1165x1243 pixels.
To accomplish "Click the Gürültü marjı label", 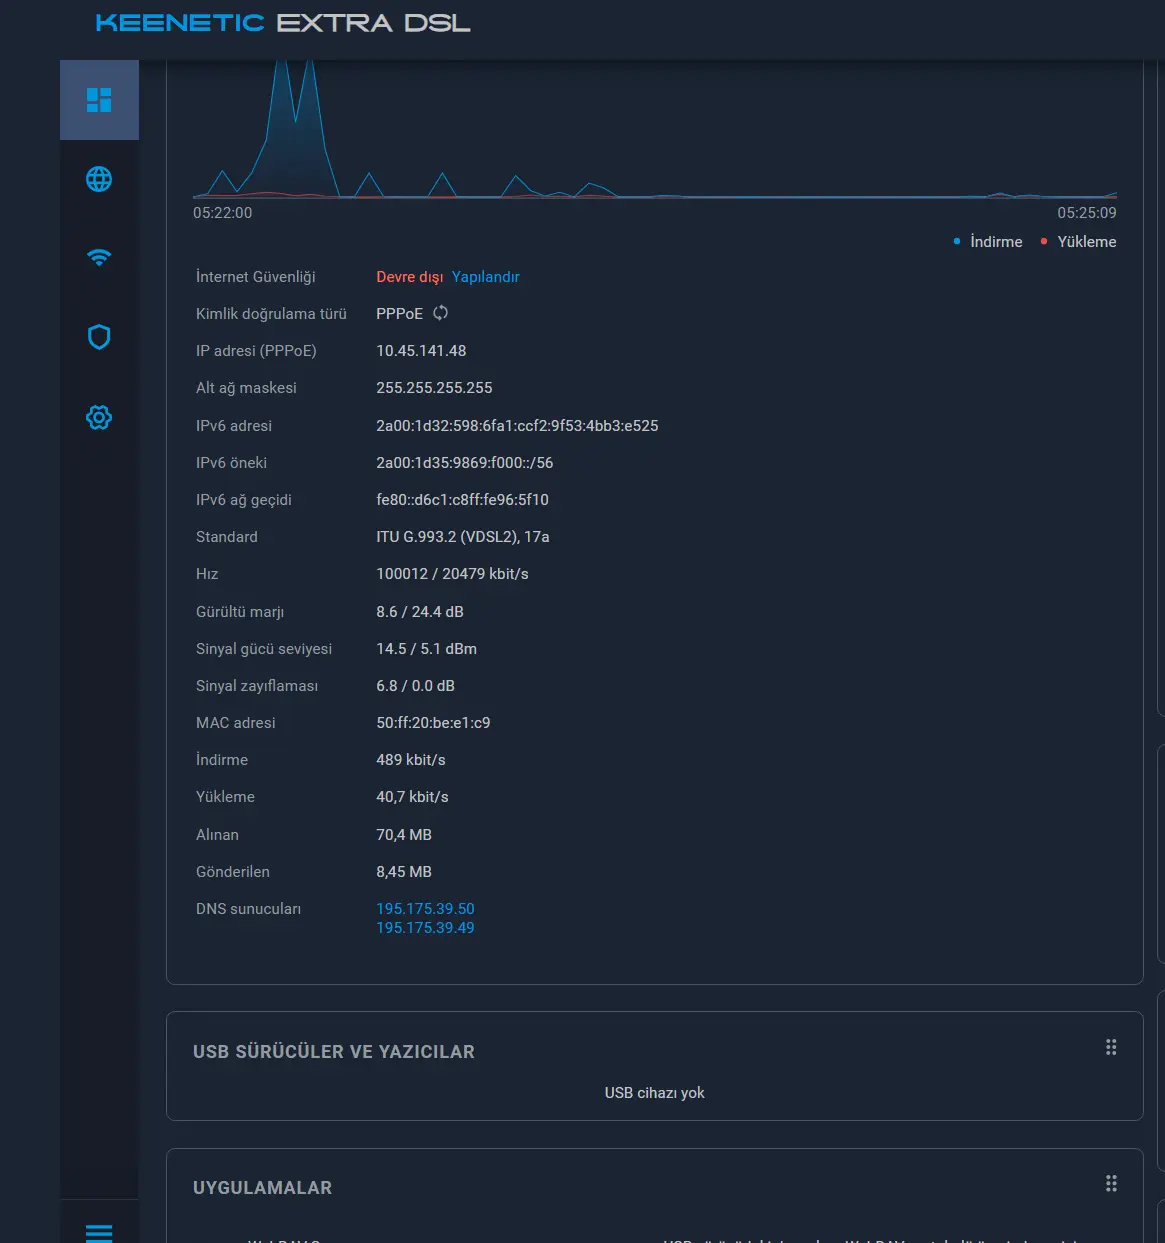I will pyautogui.click(x=240, y=612).
